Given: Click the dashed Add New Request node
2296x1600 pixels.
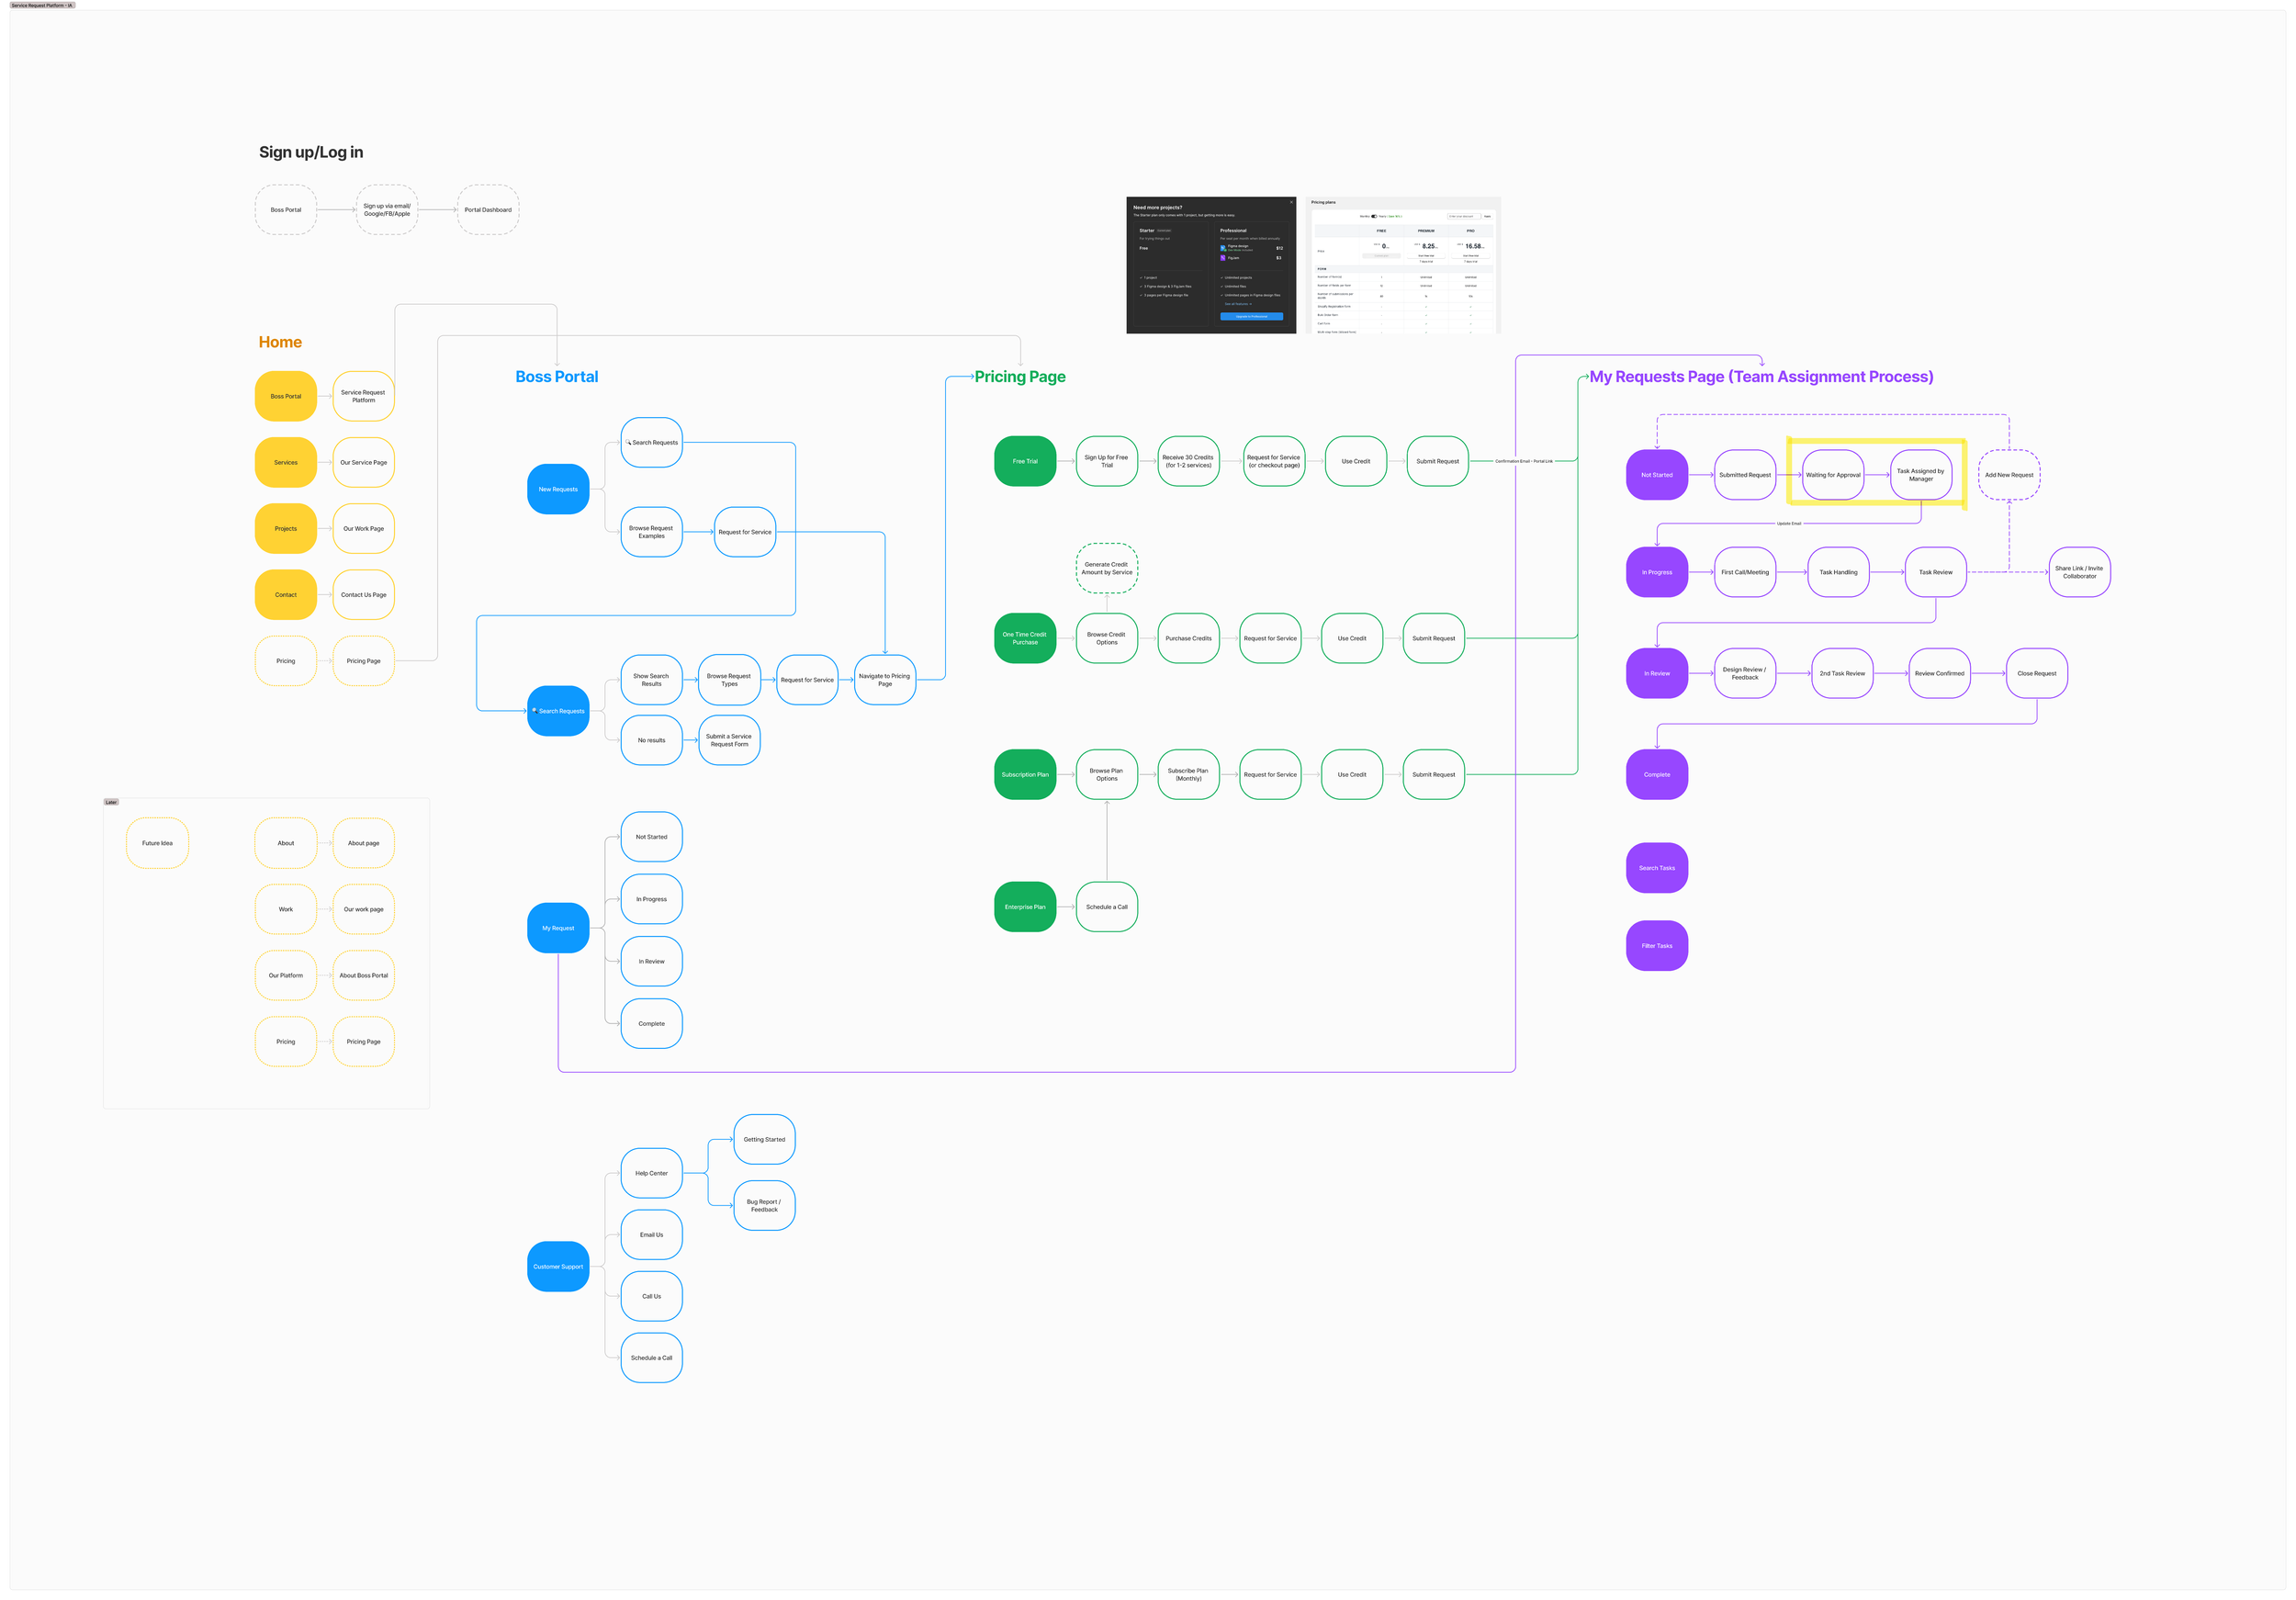Looking at the screenshot, I should [x=2009, y=475].
